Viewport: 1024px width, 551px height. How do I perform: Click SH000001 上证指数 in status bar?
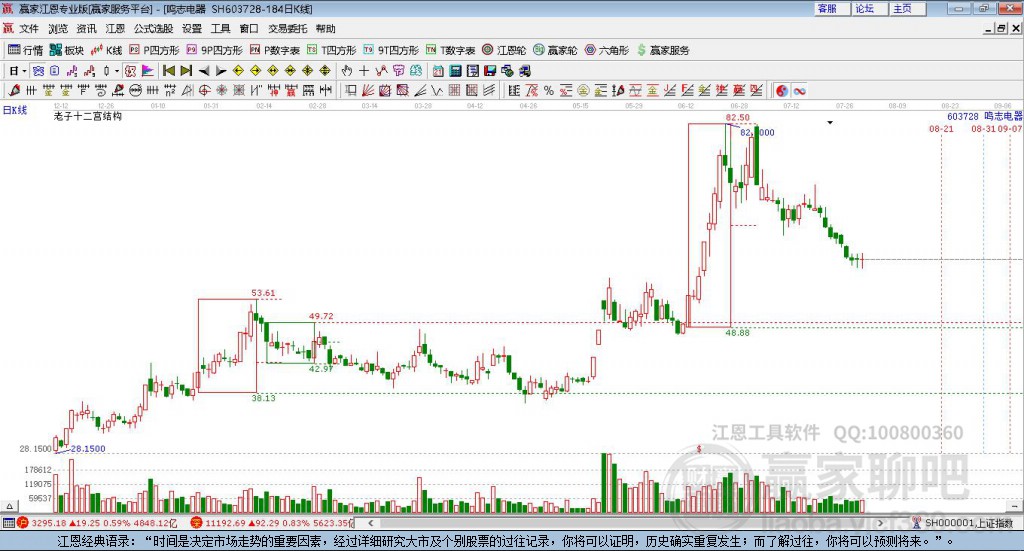(x=968, y=523)
